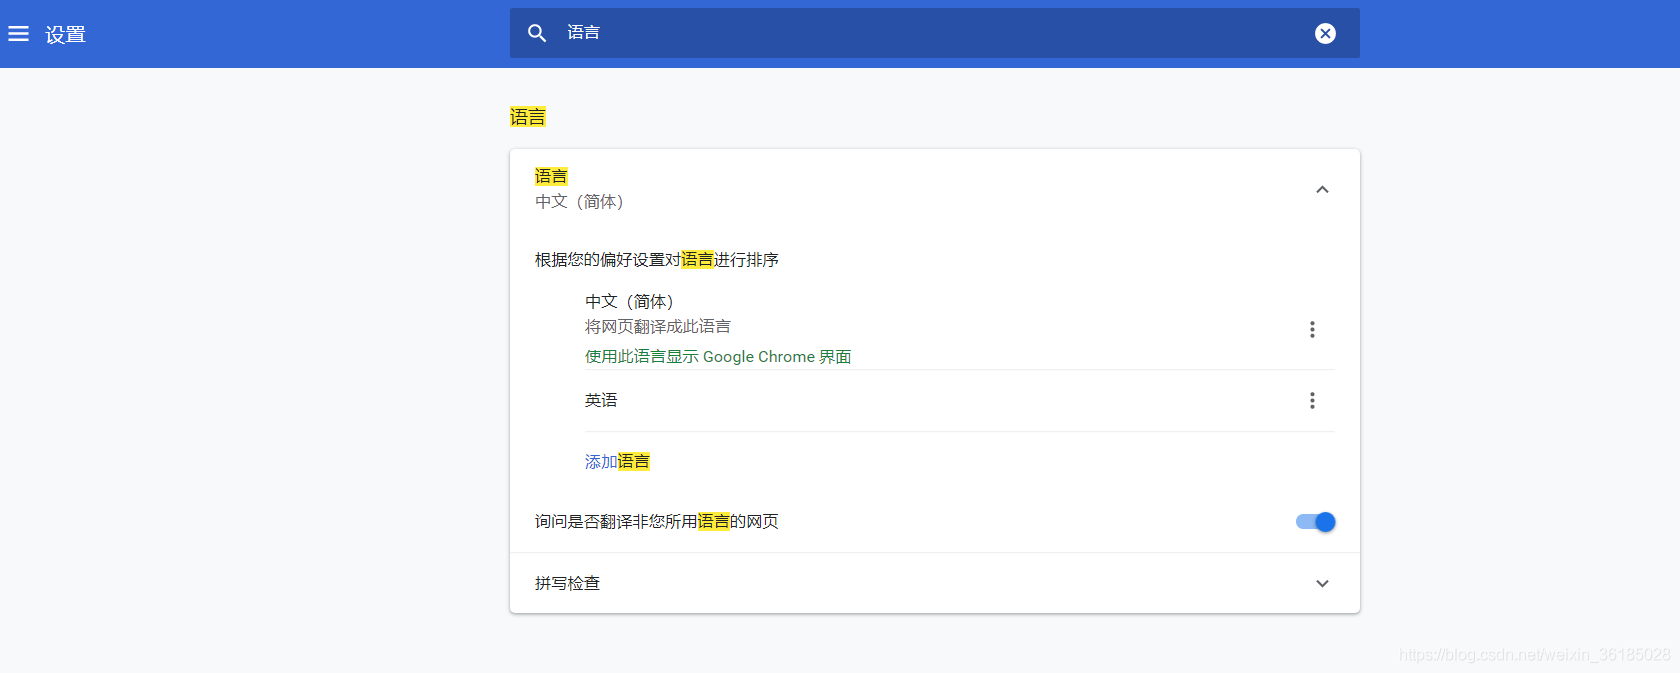The width and height of the screenshot is (1680, 673).
Task: Click the search magnifier icon
Action: point(537,33)
